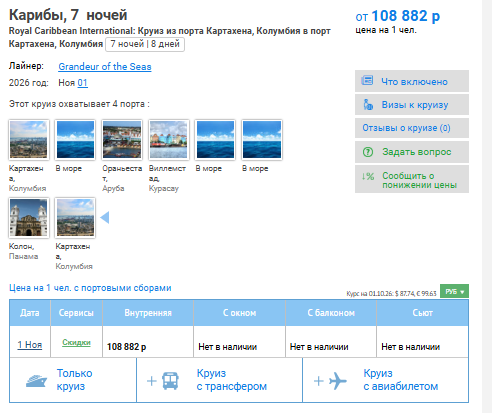This screenshot has width=492, height=413.
Task: Select the Только круиз tab
Action: tap(73, 380)
